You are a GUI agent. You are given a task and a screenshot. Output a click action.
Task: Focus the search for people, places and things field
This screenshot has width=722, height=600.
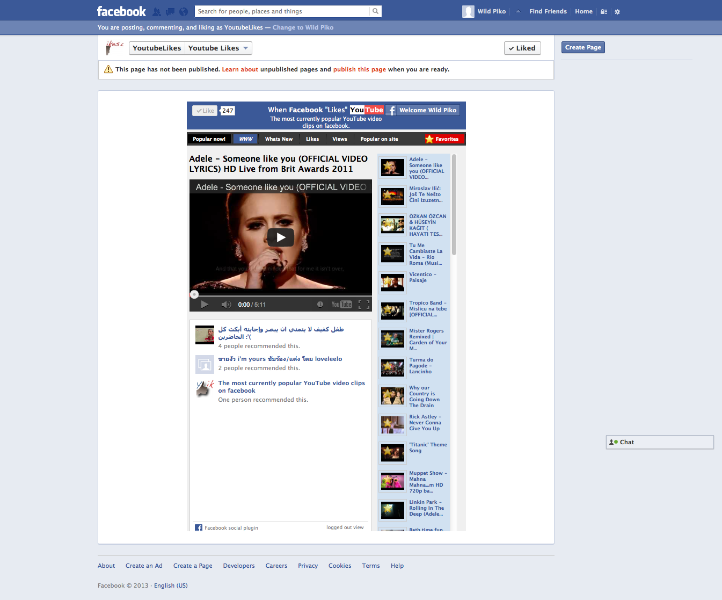tap(282, 11)
